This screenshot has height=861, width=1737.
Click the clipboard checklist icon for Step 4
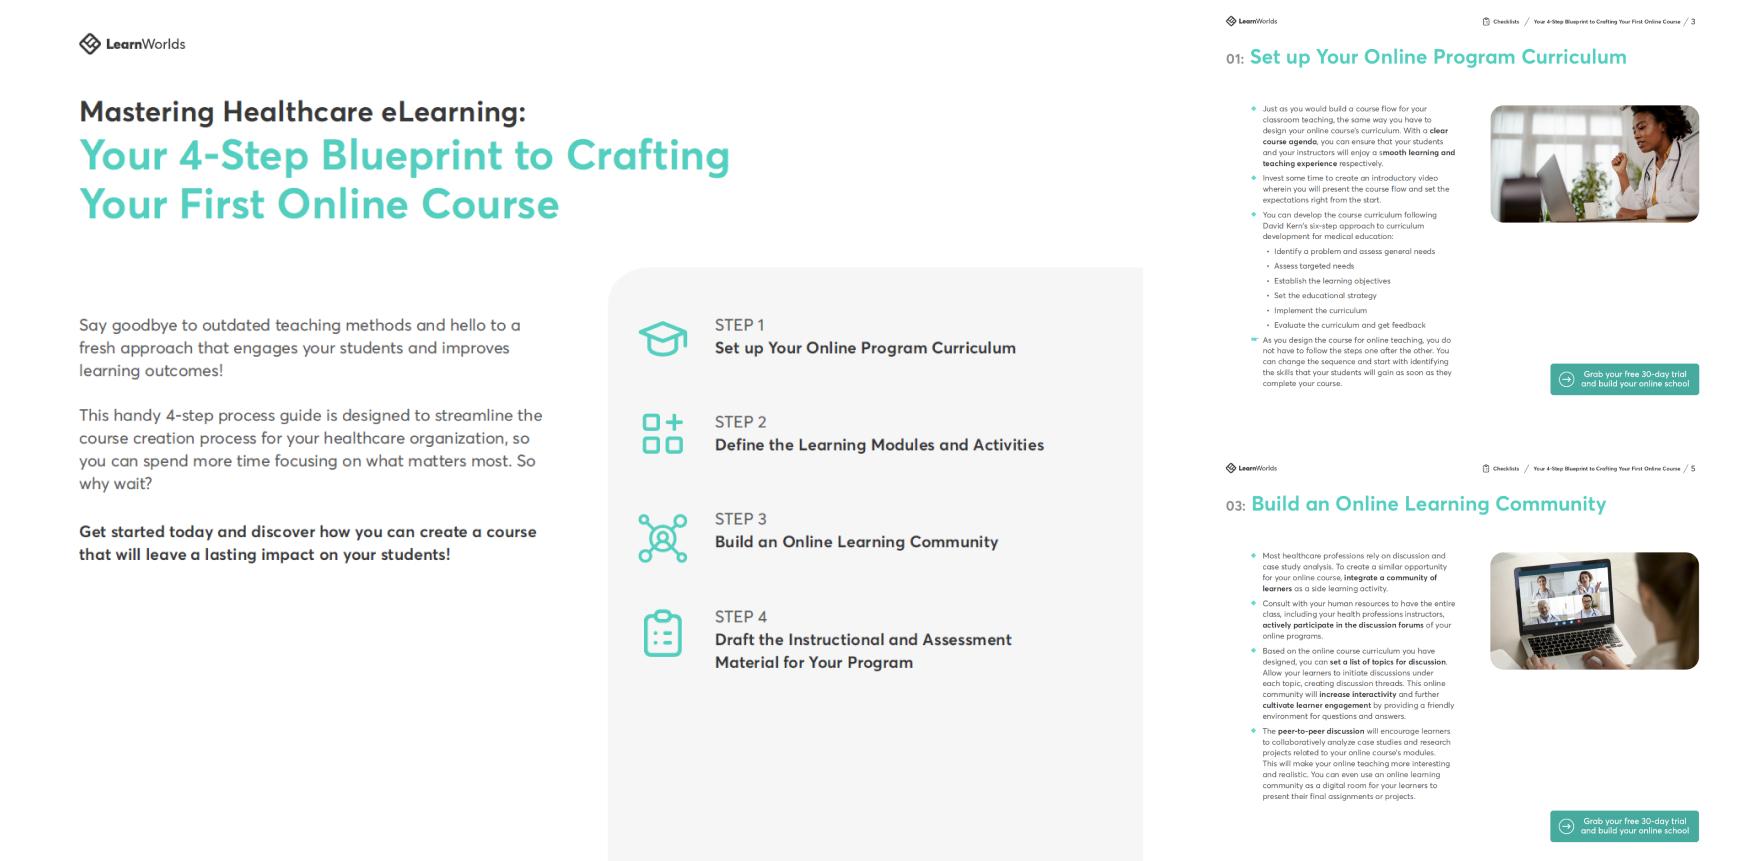[x=663, y=633]
